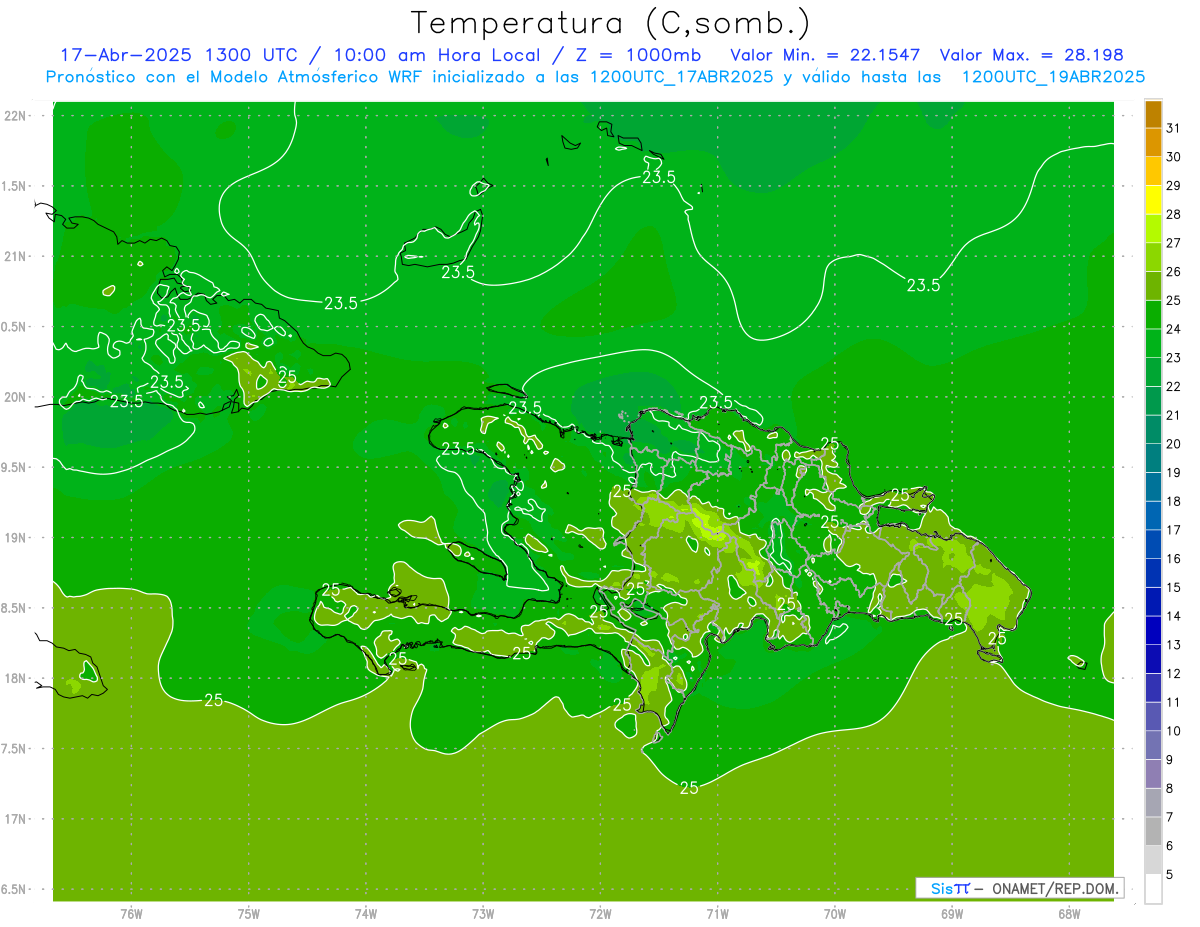The width and height of the screenshot is (1200, 927).
Task: Click the legend value '17'
Action: [x=1174, y=530]
